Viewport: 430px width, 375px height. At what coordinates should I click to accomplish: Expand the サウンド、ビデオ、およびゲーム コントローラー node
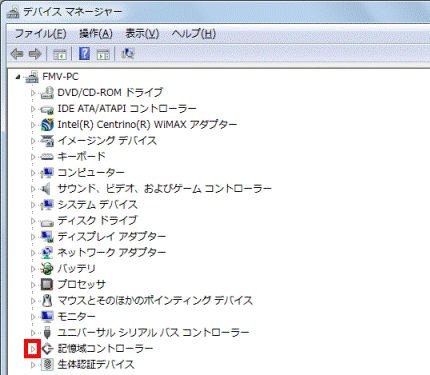click(x=33, y=189)
